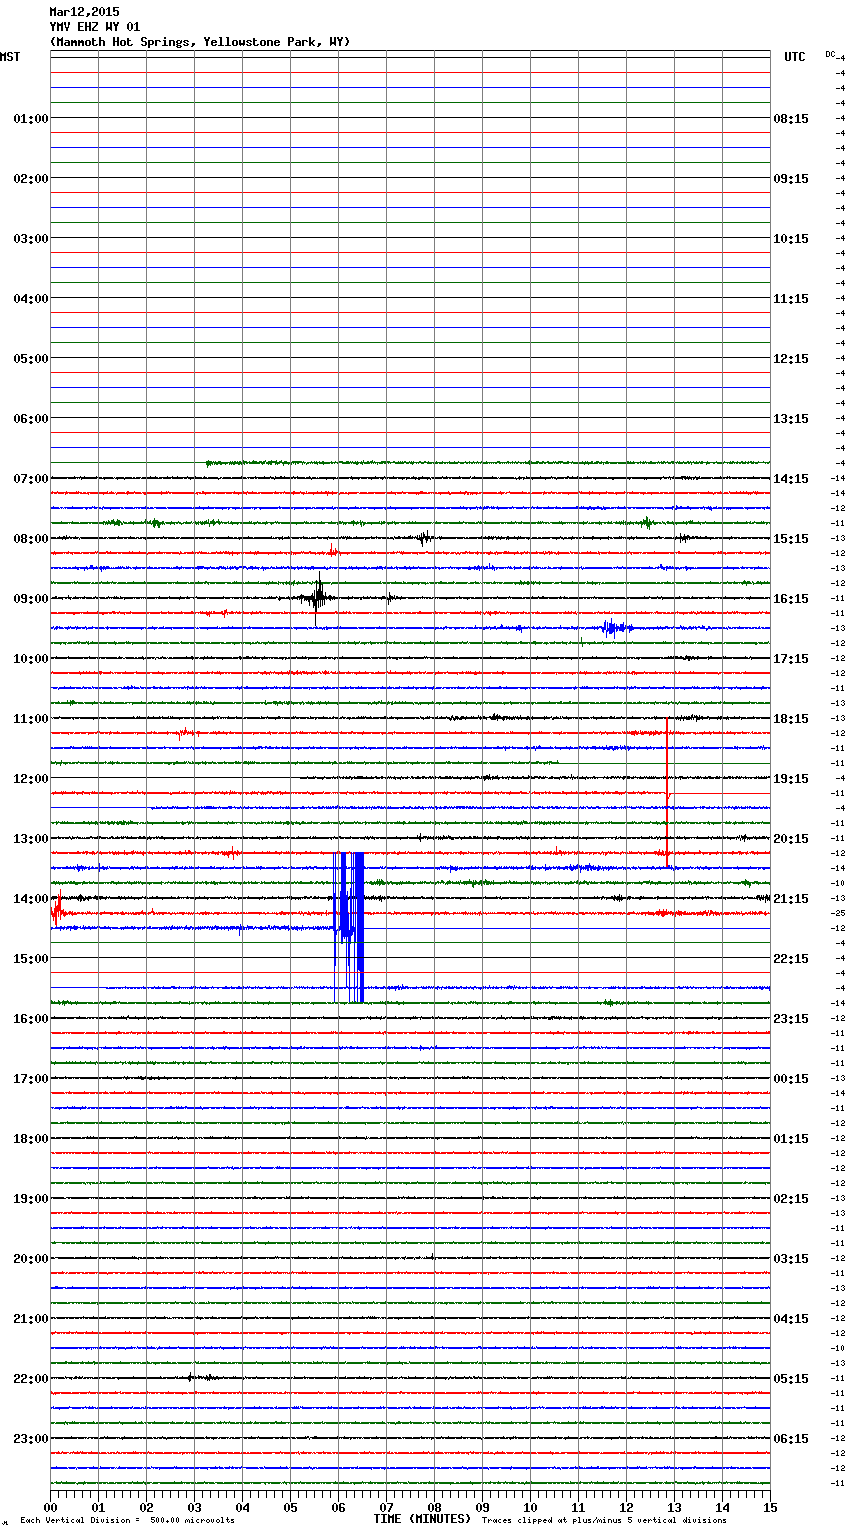Click the black seismic event on 09:00 trace
This screenshot has width=850, height=1534.
[318, 597]
